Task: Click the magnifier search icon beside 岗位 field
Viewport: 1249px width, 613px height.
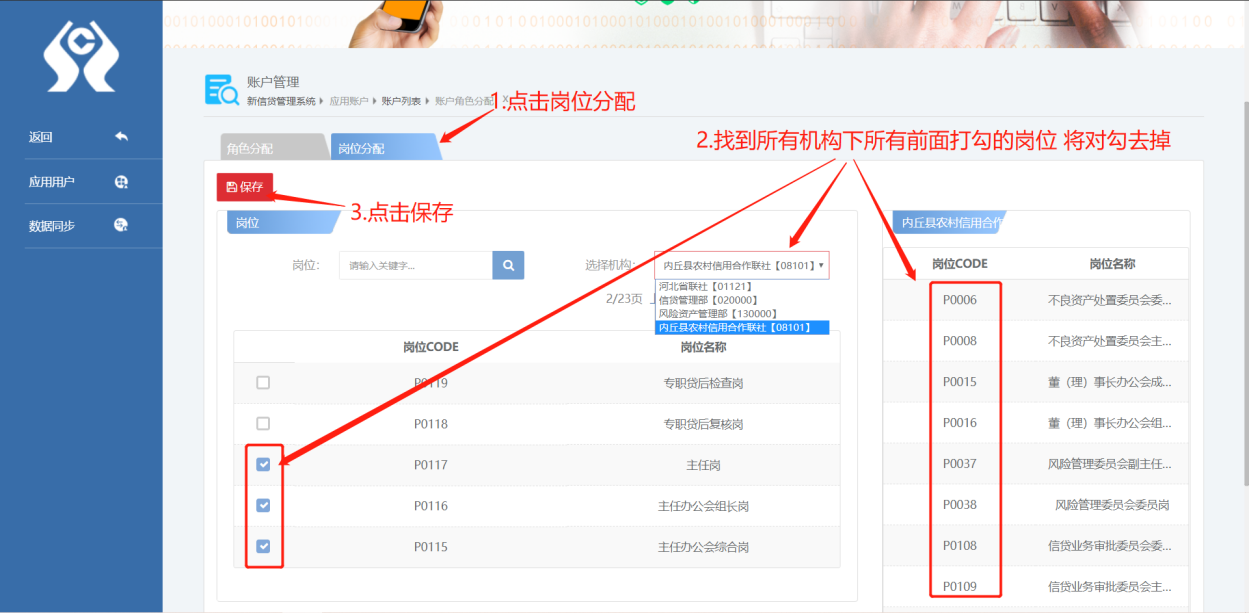Action: click(x=507, y=264)
